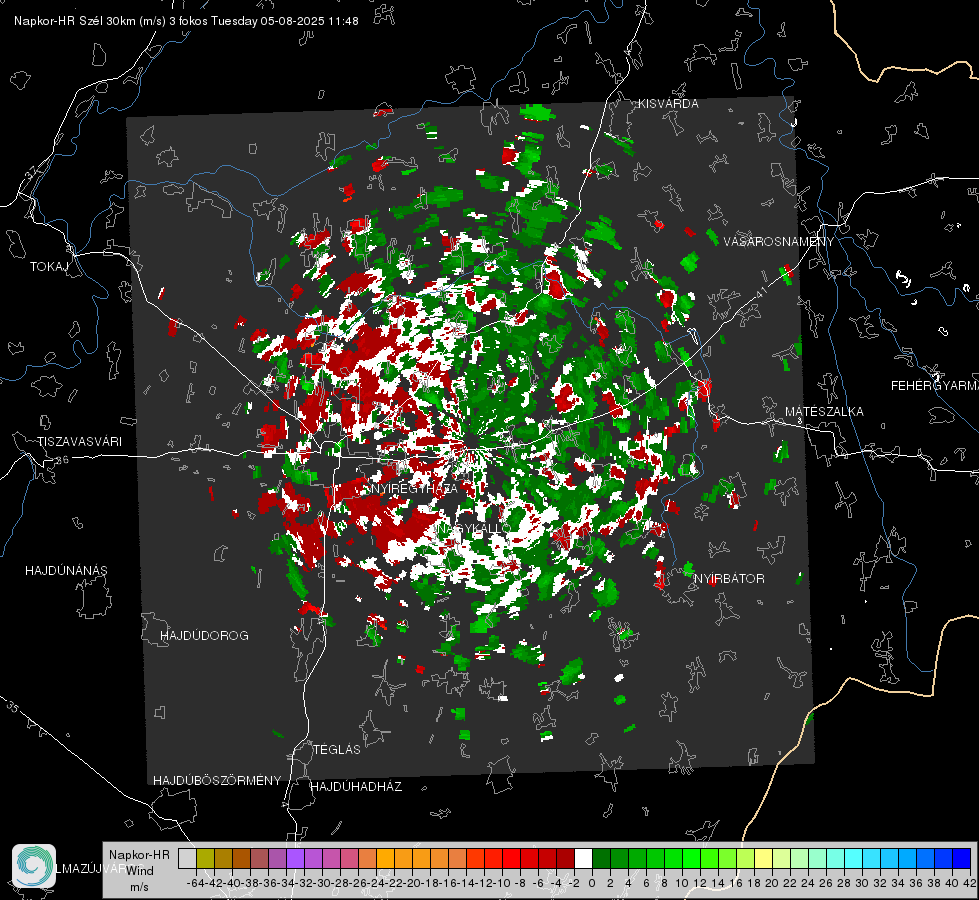Click the HAJDÚNÁNÁS town label
Screen dimensions: 979x900
coord(66,571)
